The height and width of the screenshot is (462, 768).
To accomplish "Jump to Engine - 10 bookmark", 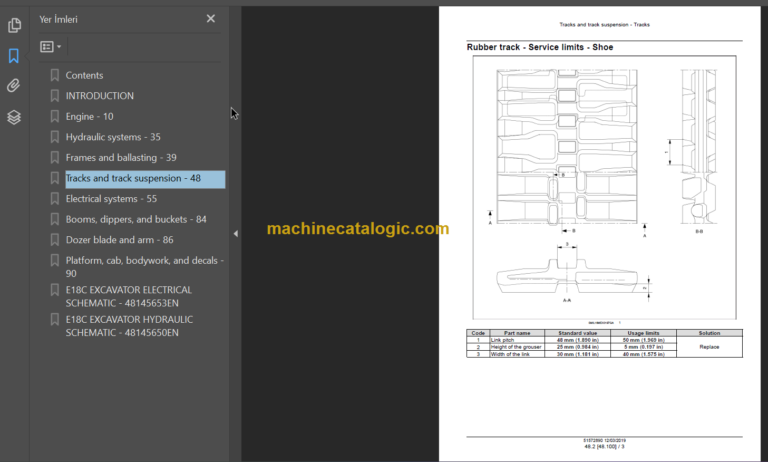I will point(89,117).
